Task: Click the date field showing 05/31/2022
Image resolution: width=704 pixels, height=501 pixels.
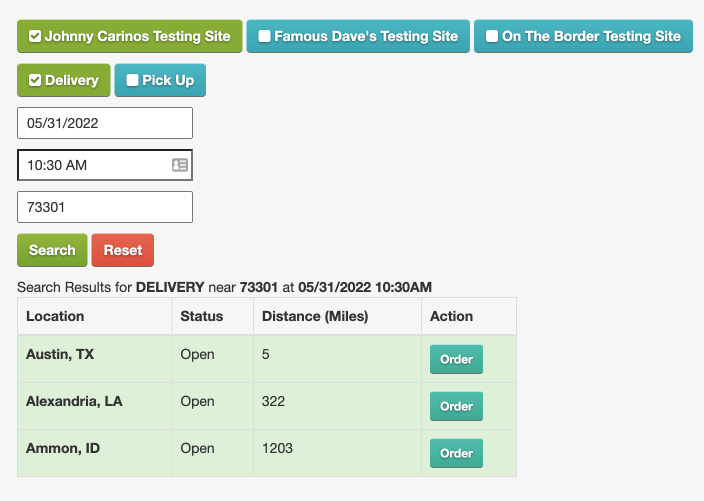Action: point(104,123)
